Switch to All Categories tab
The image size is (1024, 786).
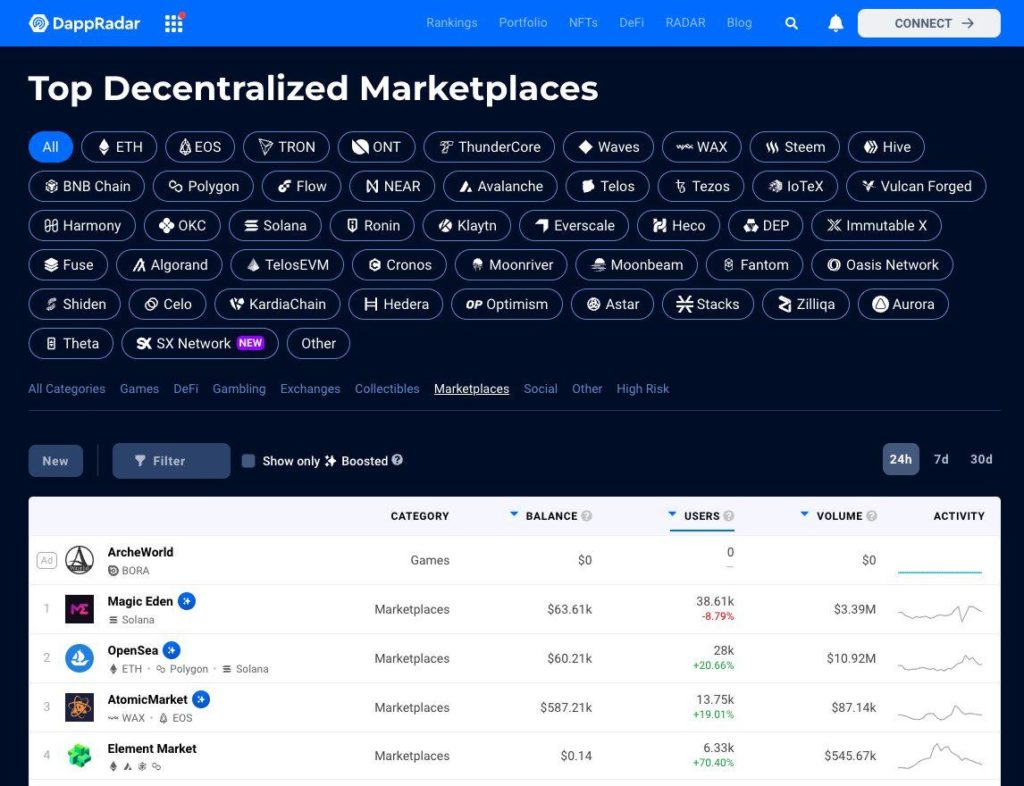click(x=67, y=388)
